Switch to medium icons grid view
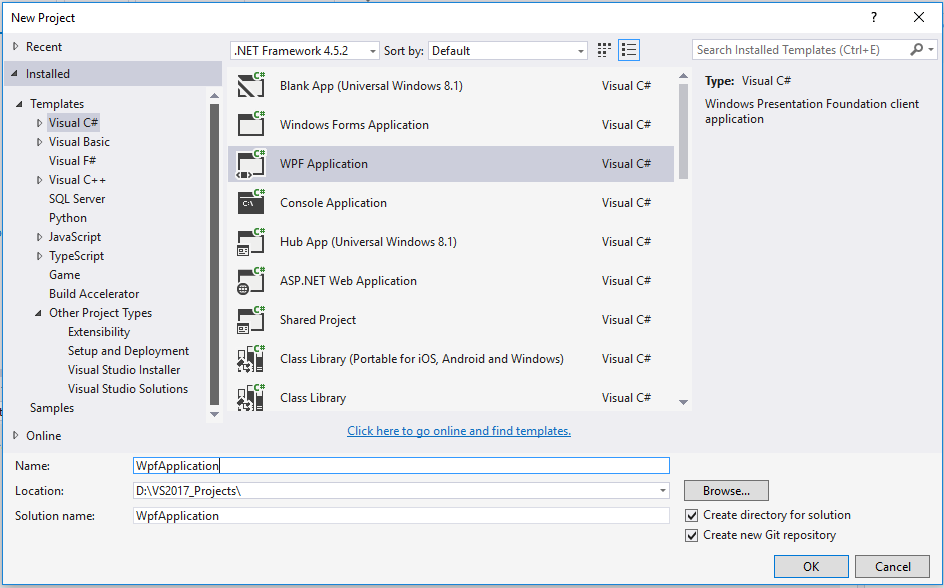Viewport: 944px width, 588px height. 604,50
